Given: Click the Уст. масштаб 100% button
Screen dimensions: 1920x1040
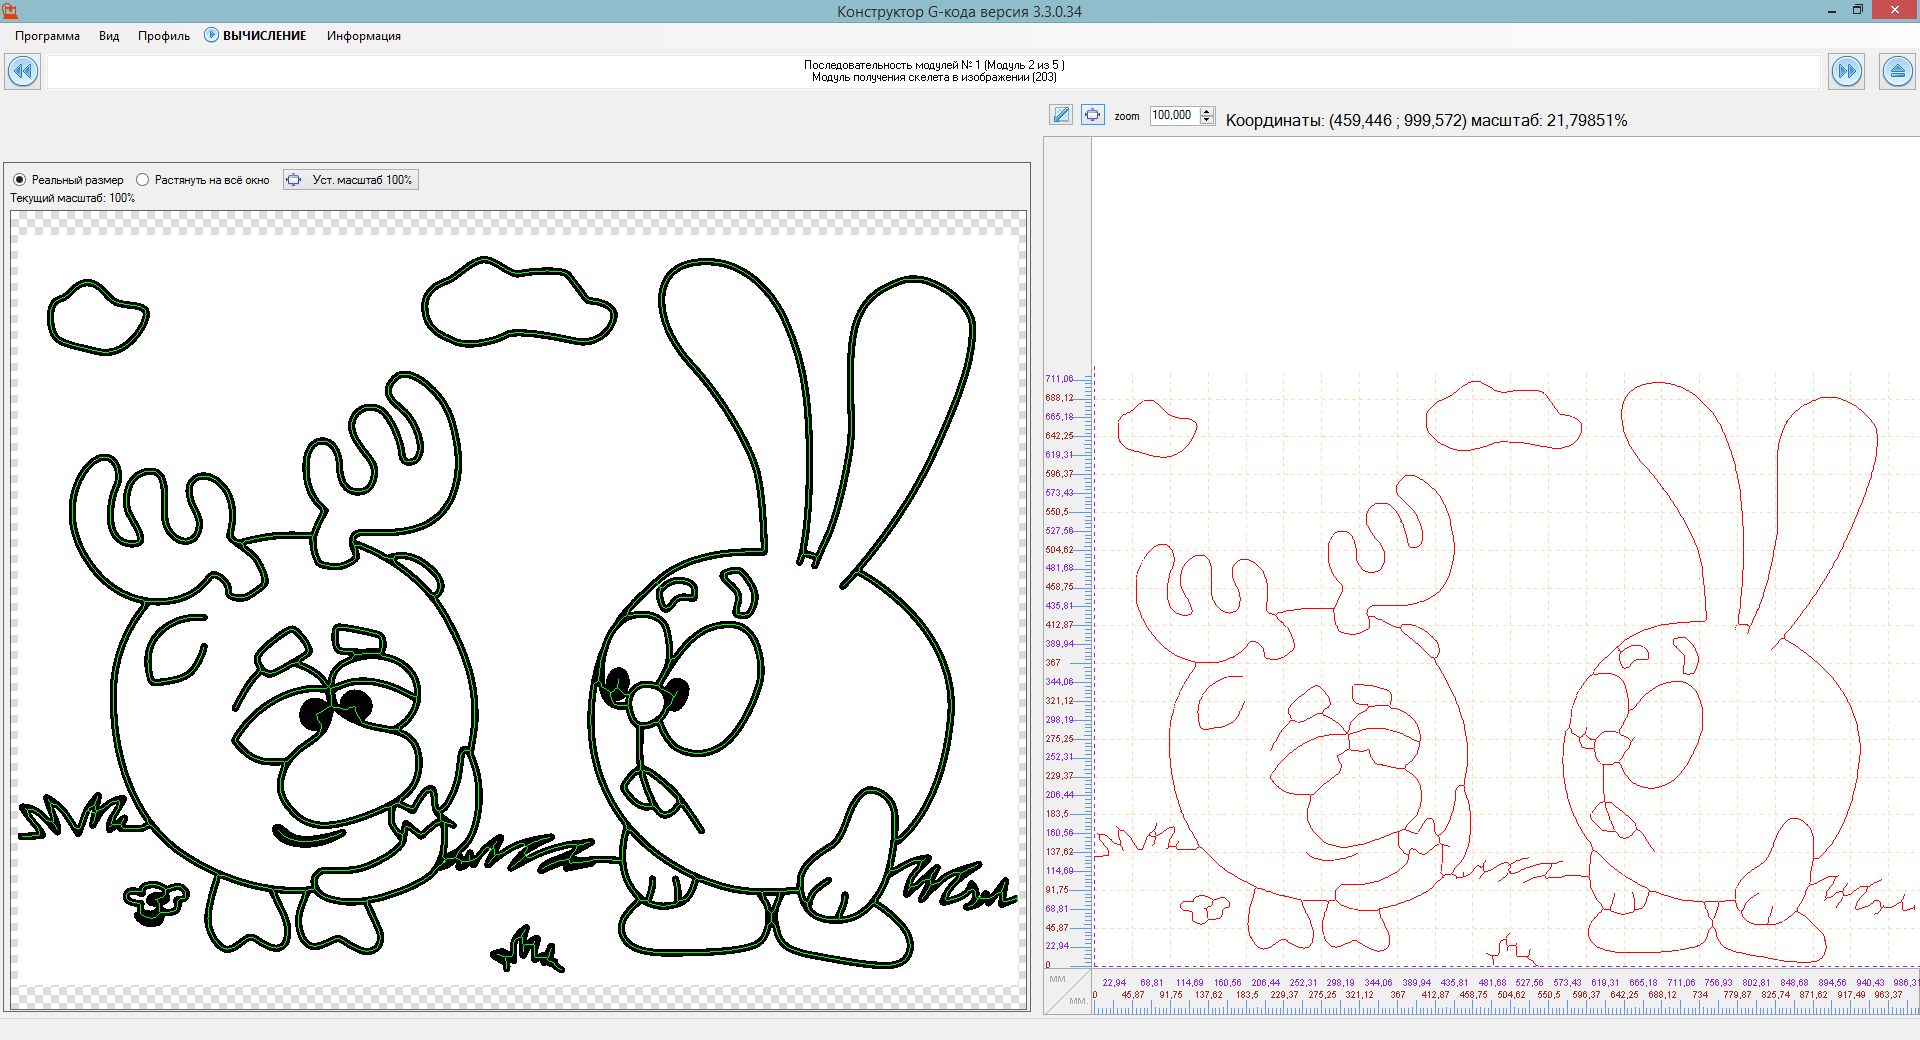Looking at the screenshot, I should click(x=351, y=180).
